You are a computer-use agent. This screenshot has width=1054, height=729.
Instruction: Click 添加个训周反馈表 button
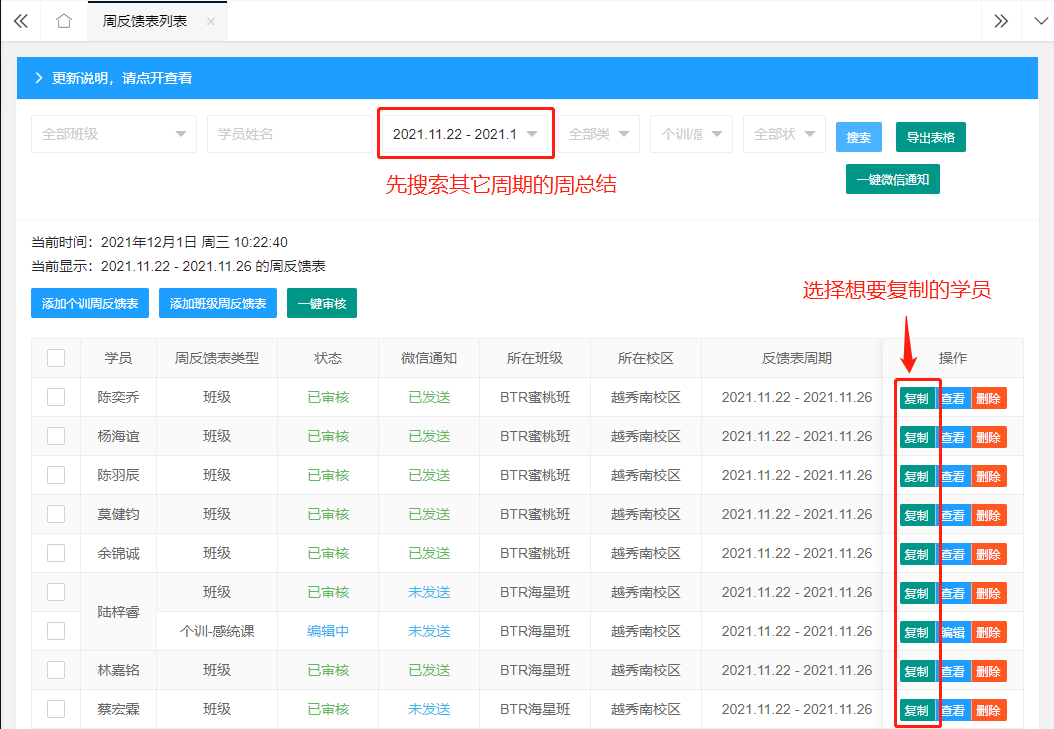(90, 303)
